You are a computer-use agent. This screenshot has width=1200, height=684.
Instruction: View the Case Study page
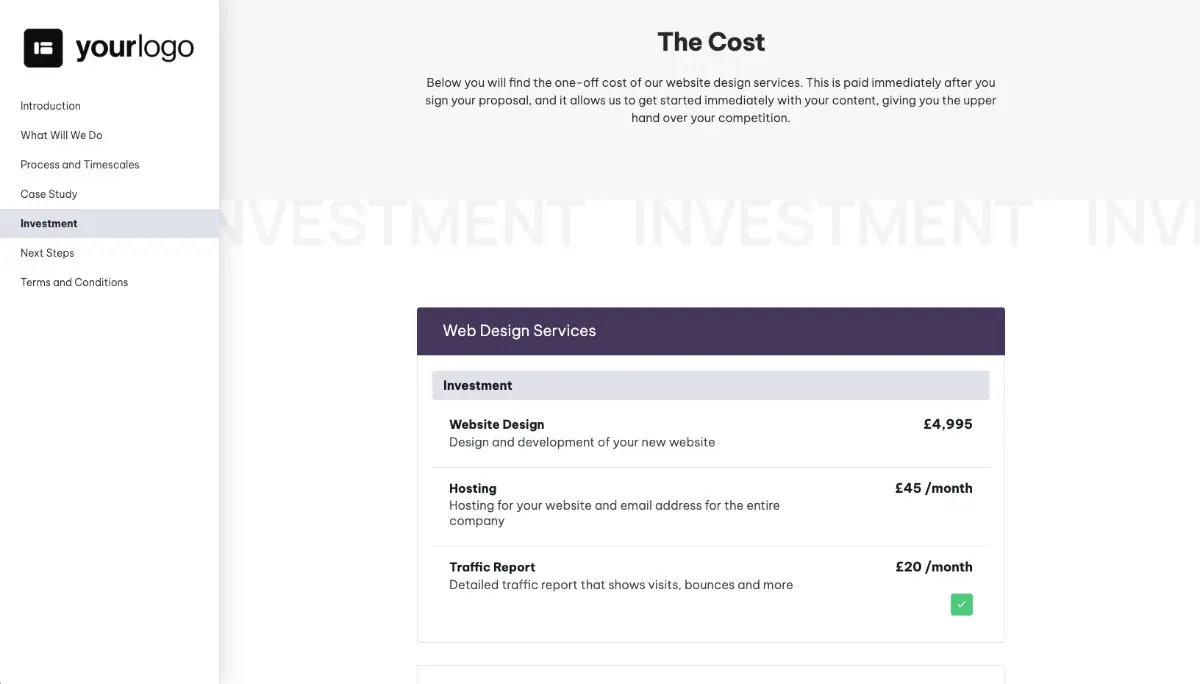pyautogui.click(x=50, y=193)
